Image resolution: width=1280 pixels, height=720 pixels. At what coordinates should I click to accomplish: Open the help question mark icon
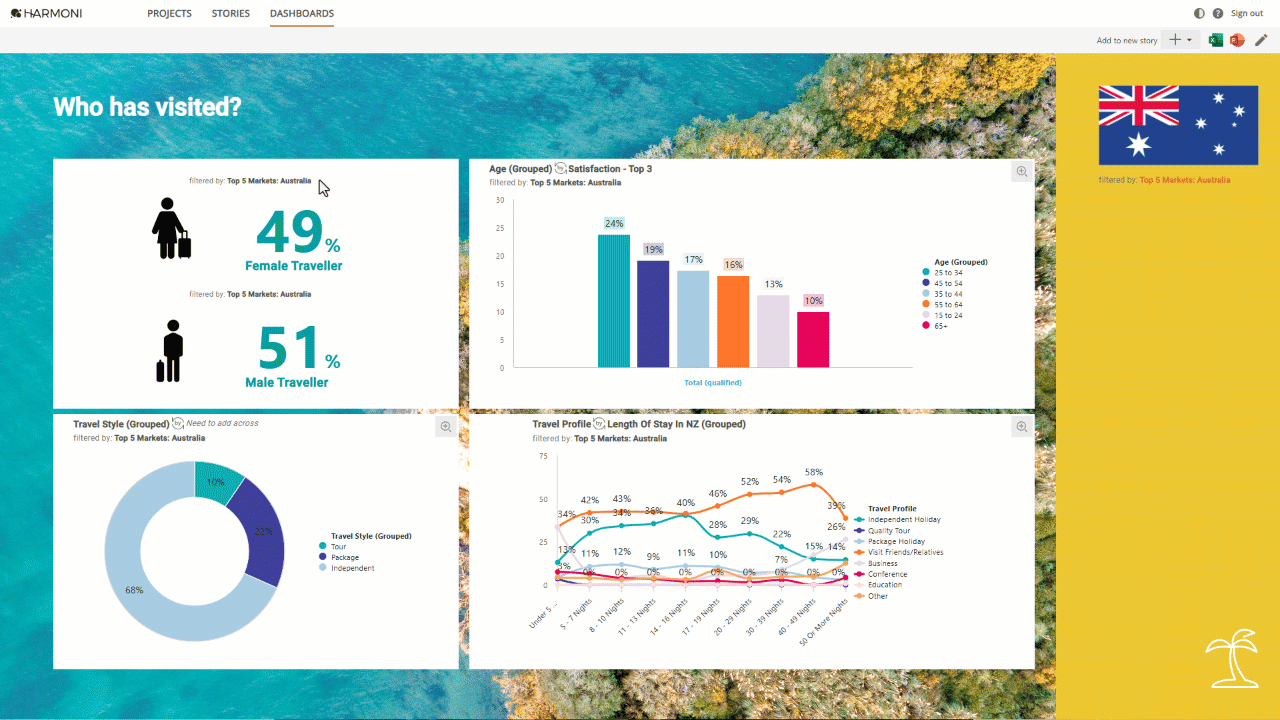1218,13
